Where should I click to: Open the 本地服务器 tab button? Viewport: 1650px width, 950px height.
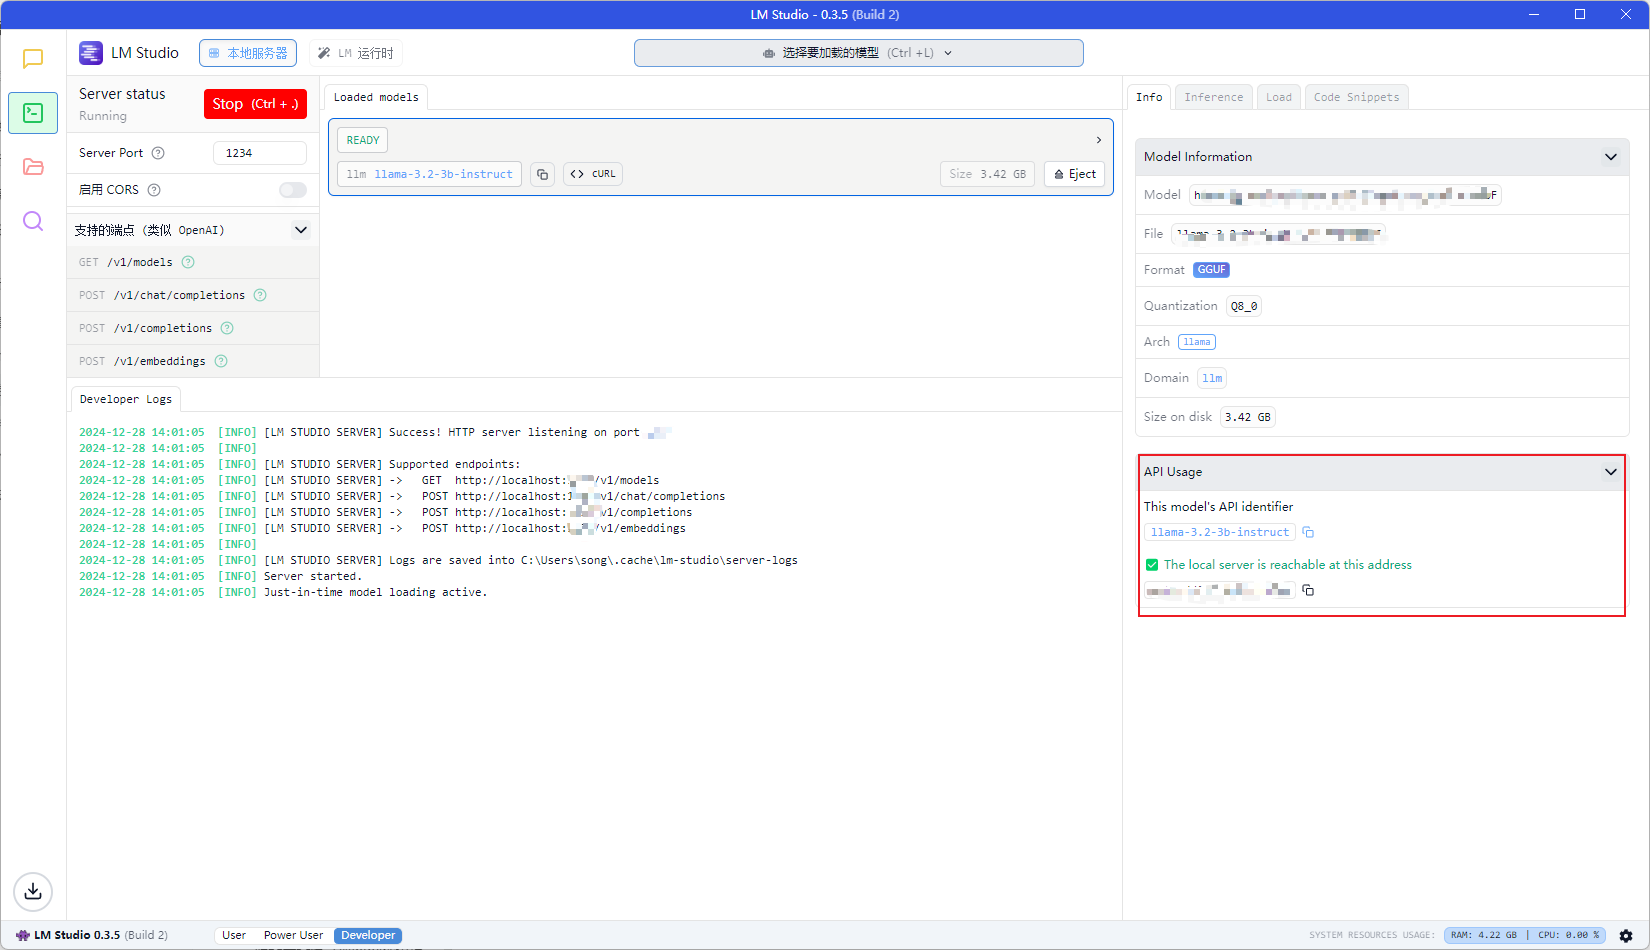pyautogui.click(x=248, y=53)
